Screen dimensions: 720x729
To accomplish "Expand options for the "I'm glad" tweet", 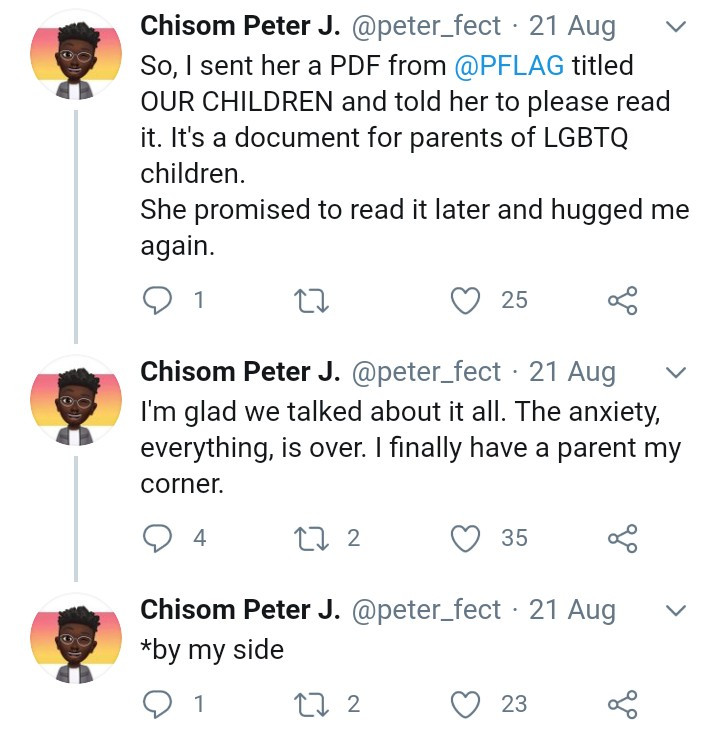I will (x=675, y=373).
